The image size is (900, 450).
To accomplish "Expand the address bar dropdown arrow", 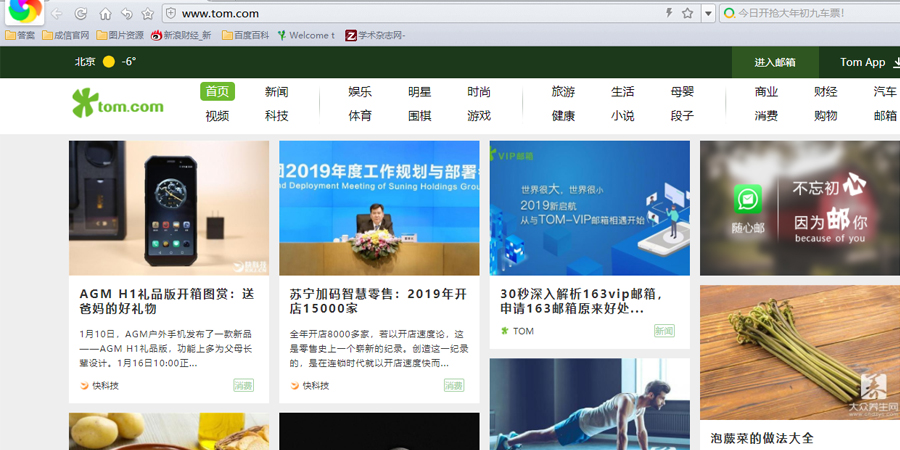I will 708,13.
